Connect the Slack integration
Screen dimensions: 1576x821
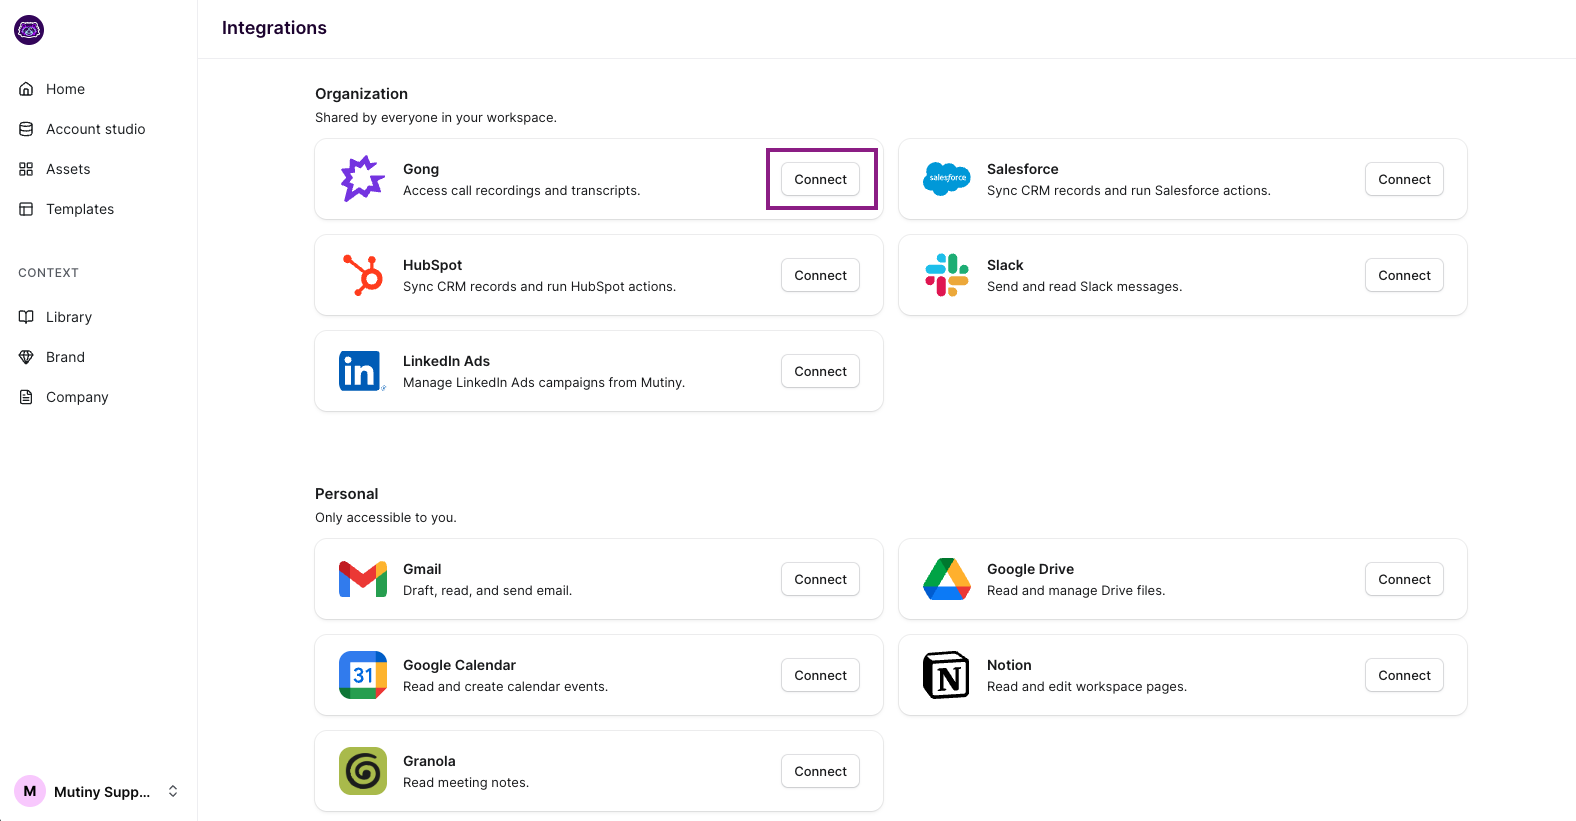click(1404, 275)
